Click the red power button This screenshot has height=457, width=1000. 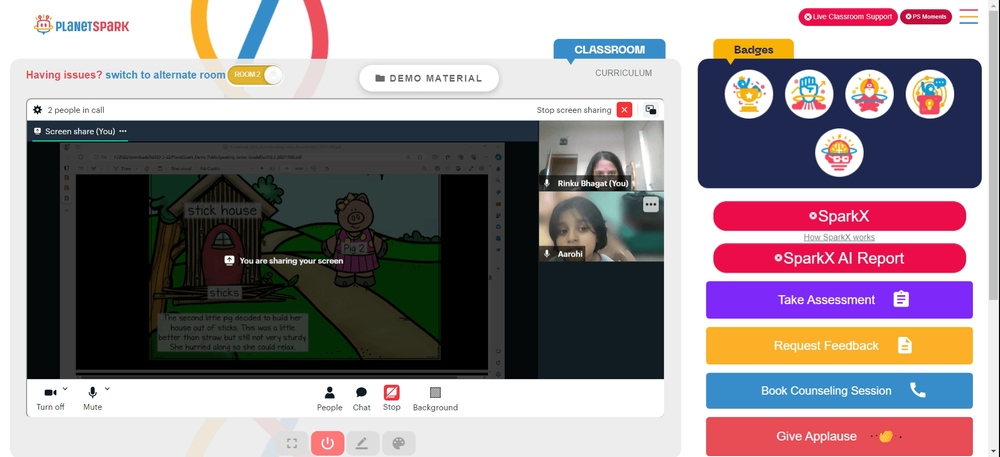[328, 443]
